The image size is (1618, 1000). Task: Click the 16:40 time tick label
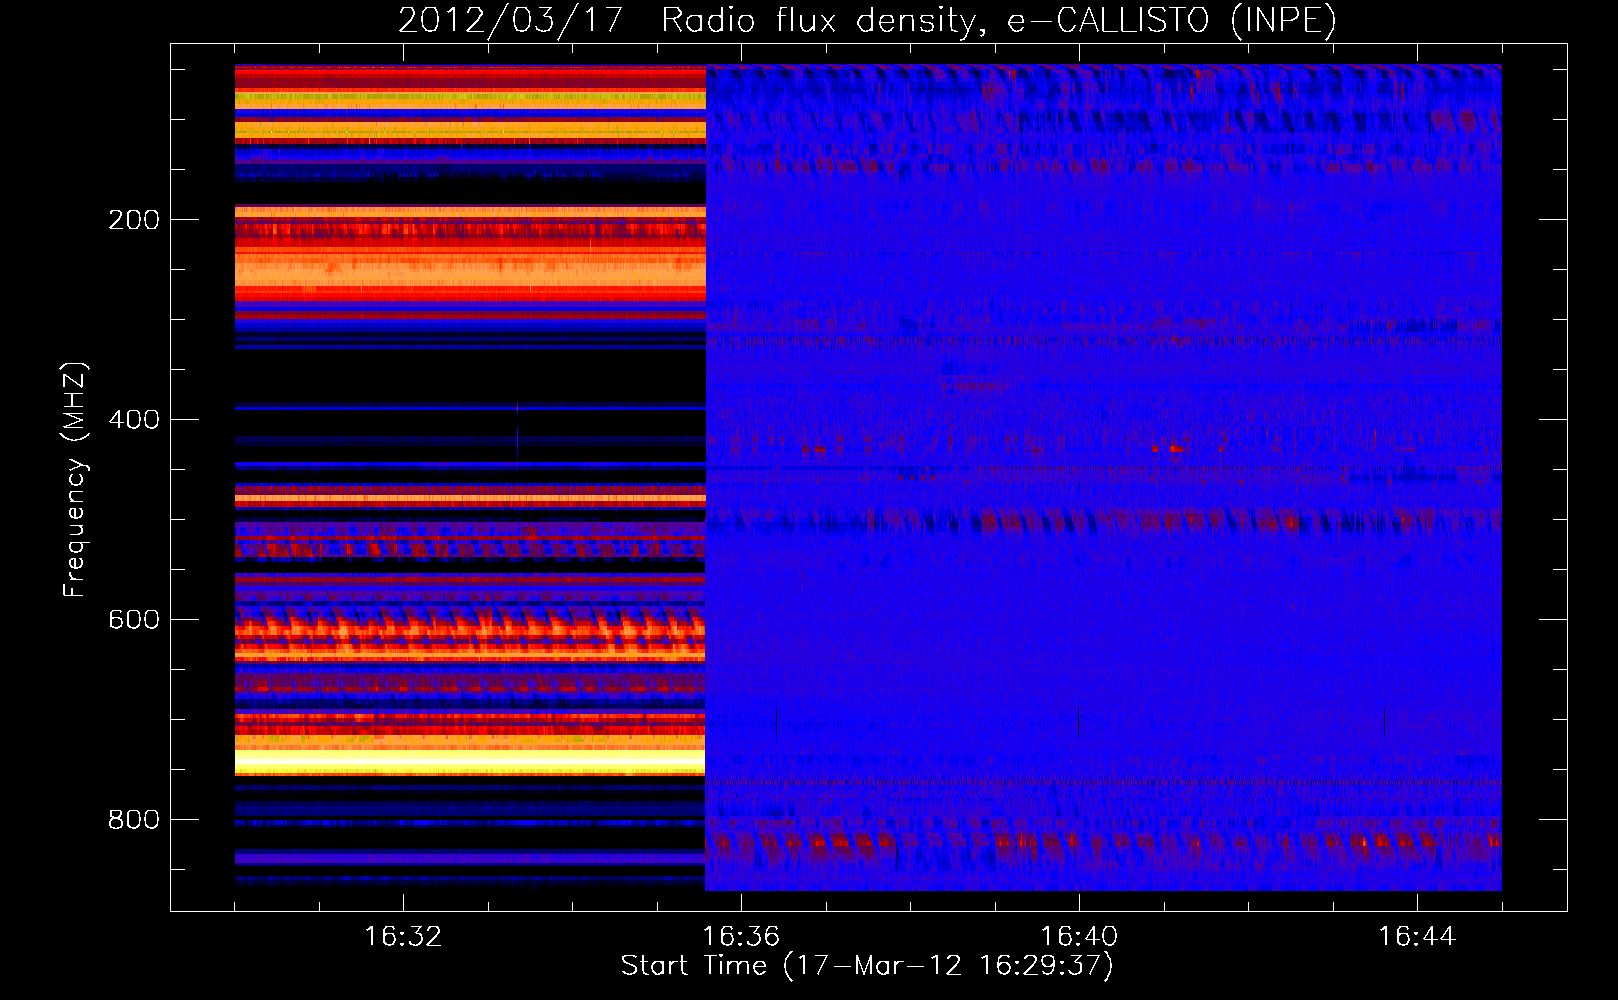[1079, 936]
